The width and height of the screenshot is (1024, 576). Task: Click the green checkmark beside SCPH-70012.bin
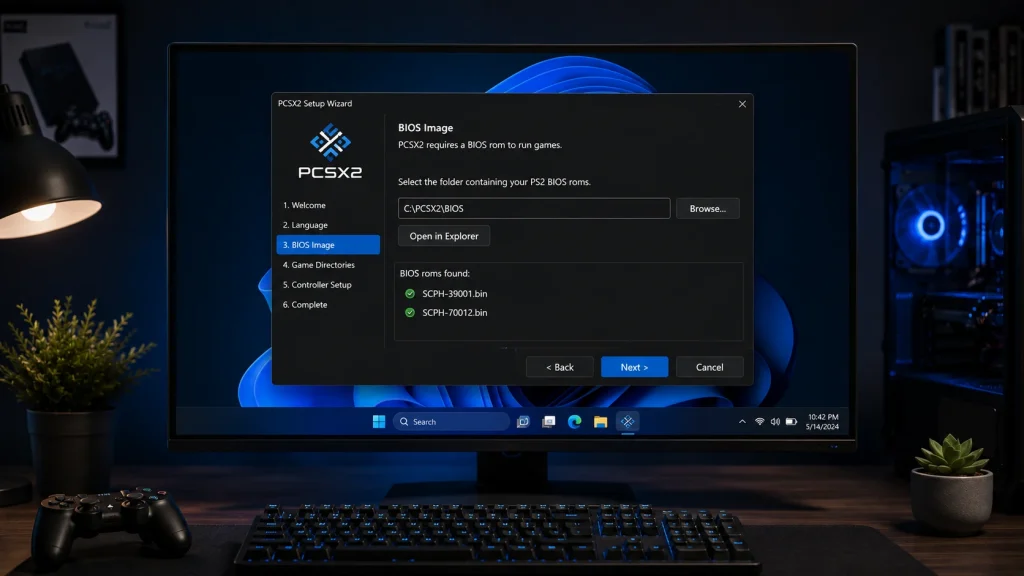tap(410, 313)
